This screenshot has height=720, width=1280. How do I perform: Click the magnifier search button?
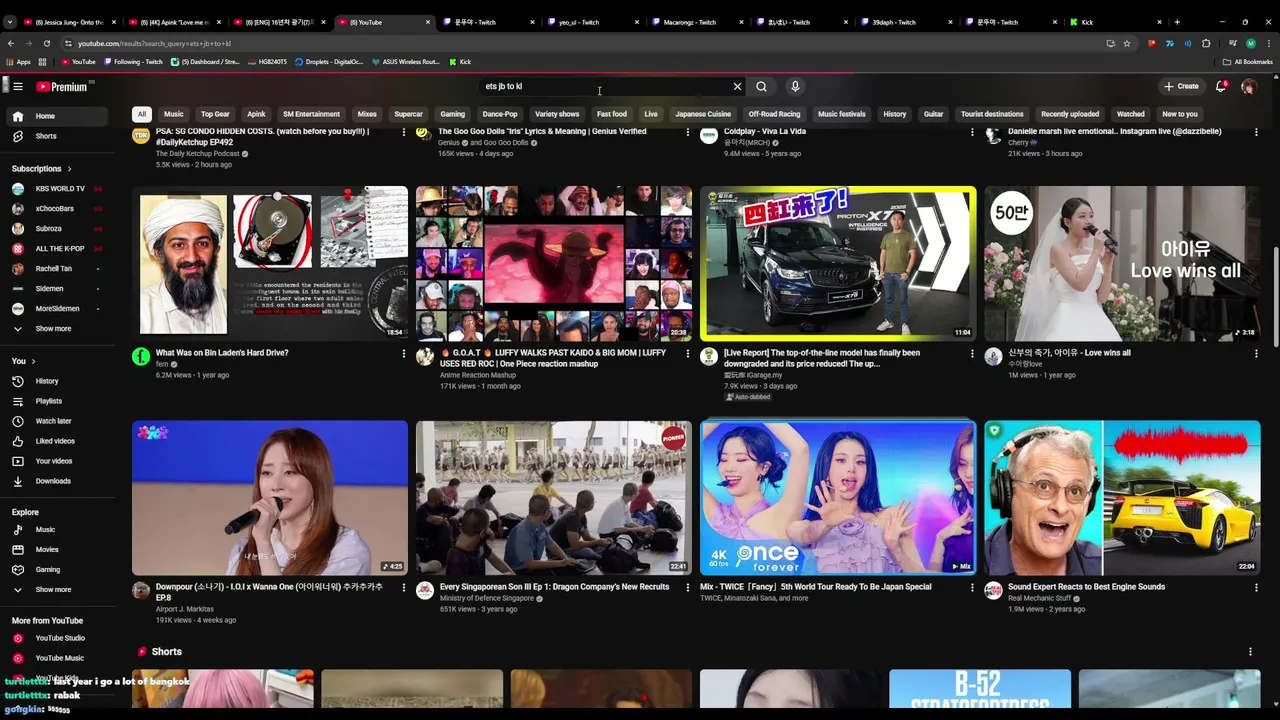[762, 86]
